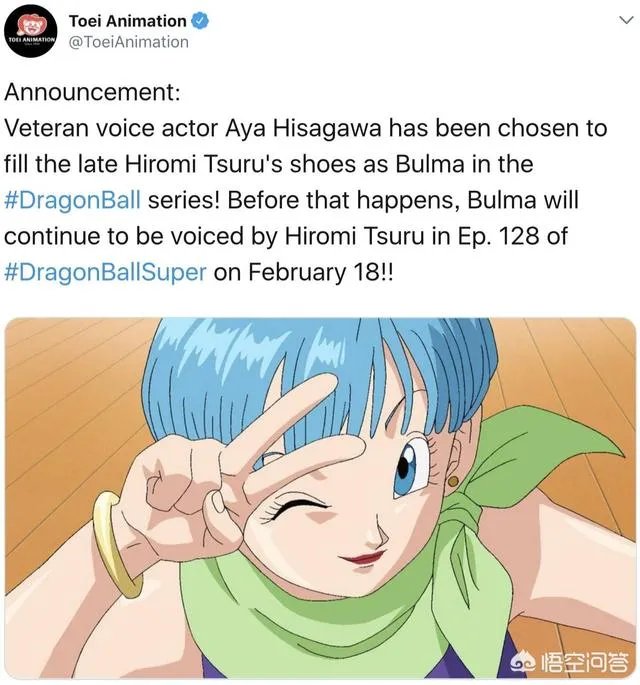Click the blue verified badge icon
The image size is (640, 685).
(x=200, y=21)
